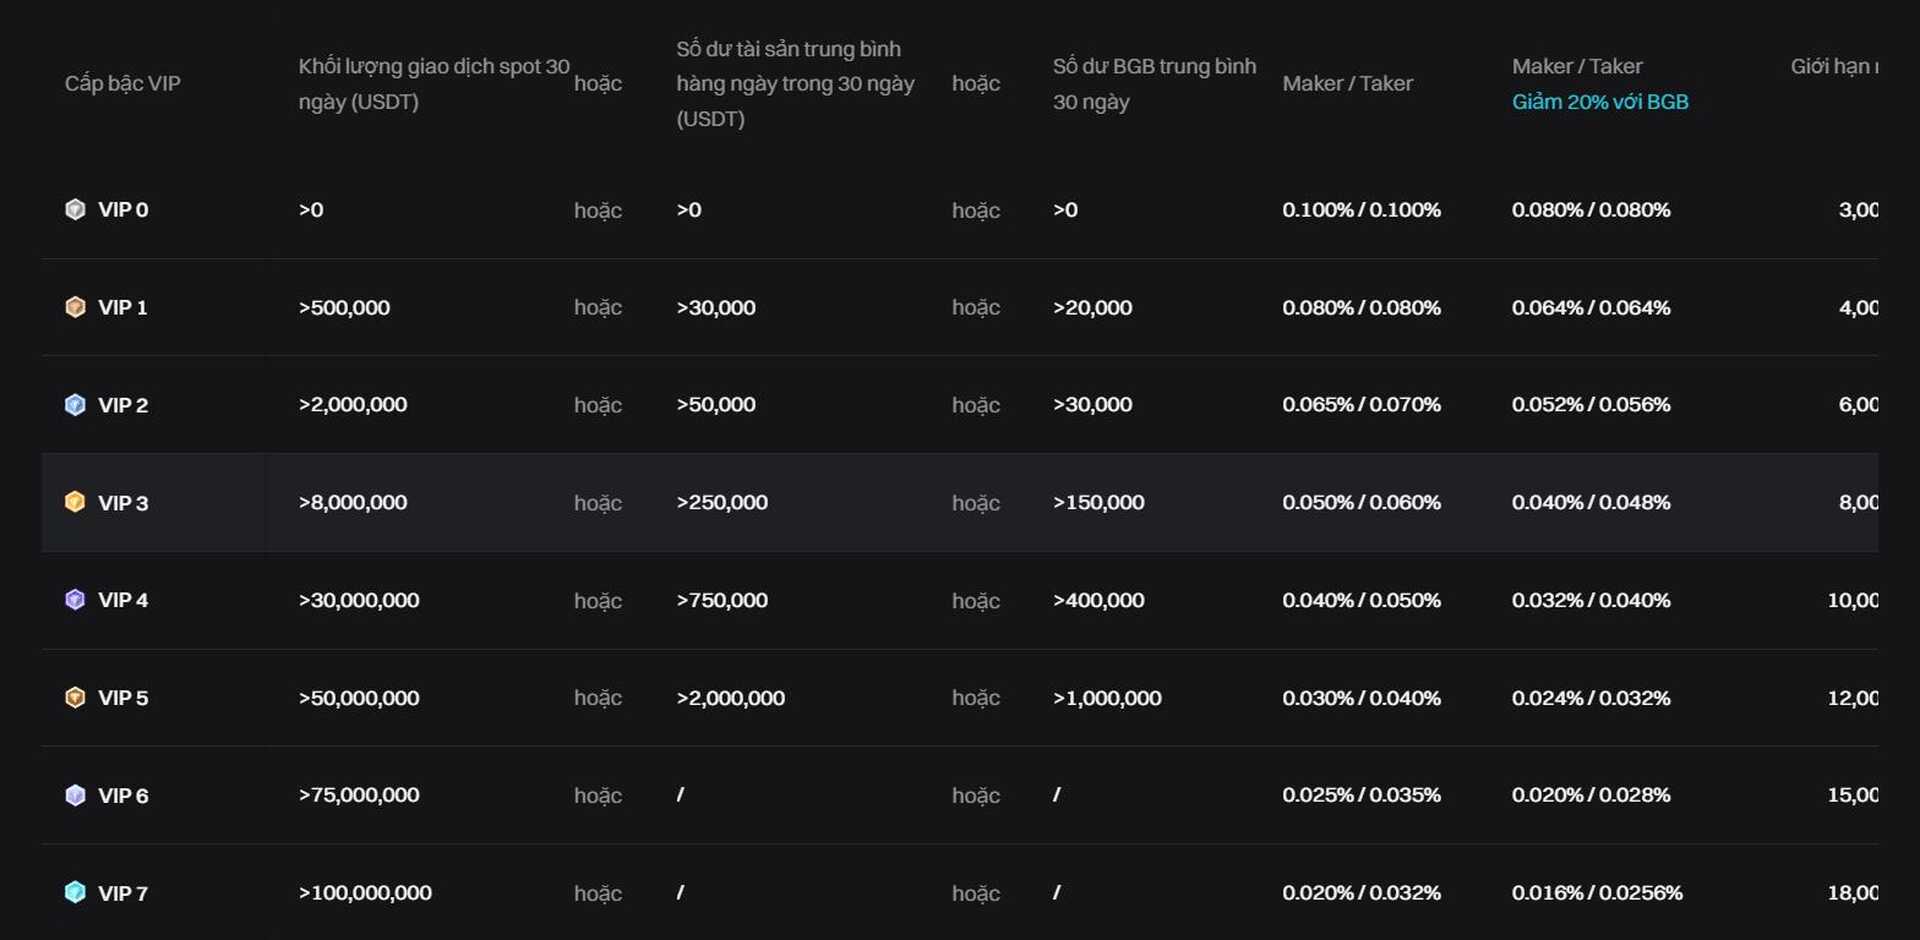The width and height of the screenshot is (1920, 940).
Task: Click the '>500,000' spot volume cell
Action: 344,308
